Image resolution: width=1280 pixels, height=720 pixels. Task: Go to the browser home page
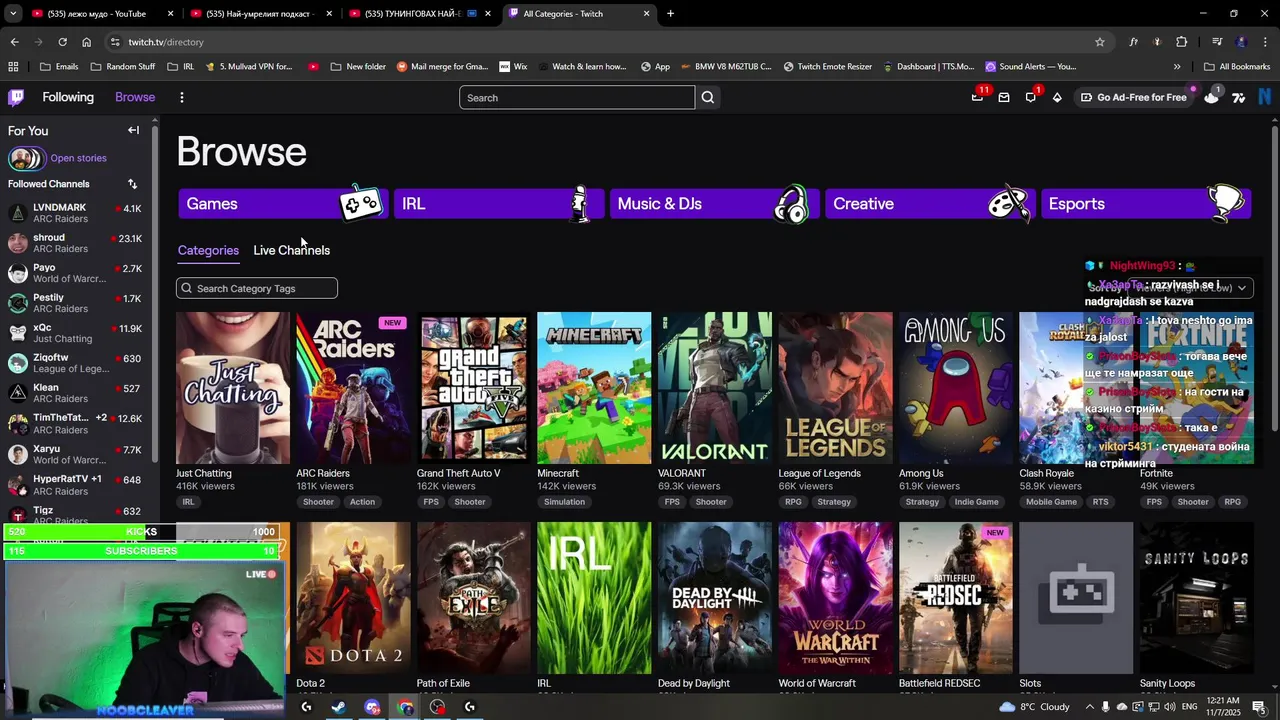tap(86, 42)
